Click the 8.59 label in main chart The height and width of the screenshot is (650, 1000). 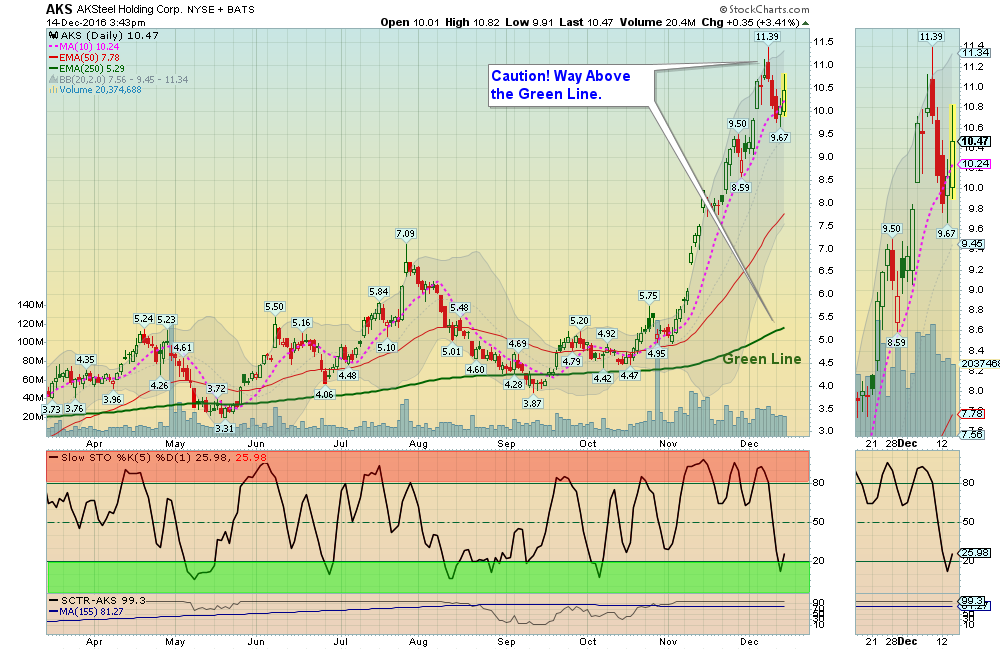[x=740, y=188]
